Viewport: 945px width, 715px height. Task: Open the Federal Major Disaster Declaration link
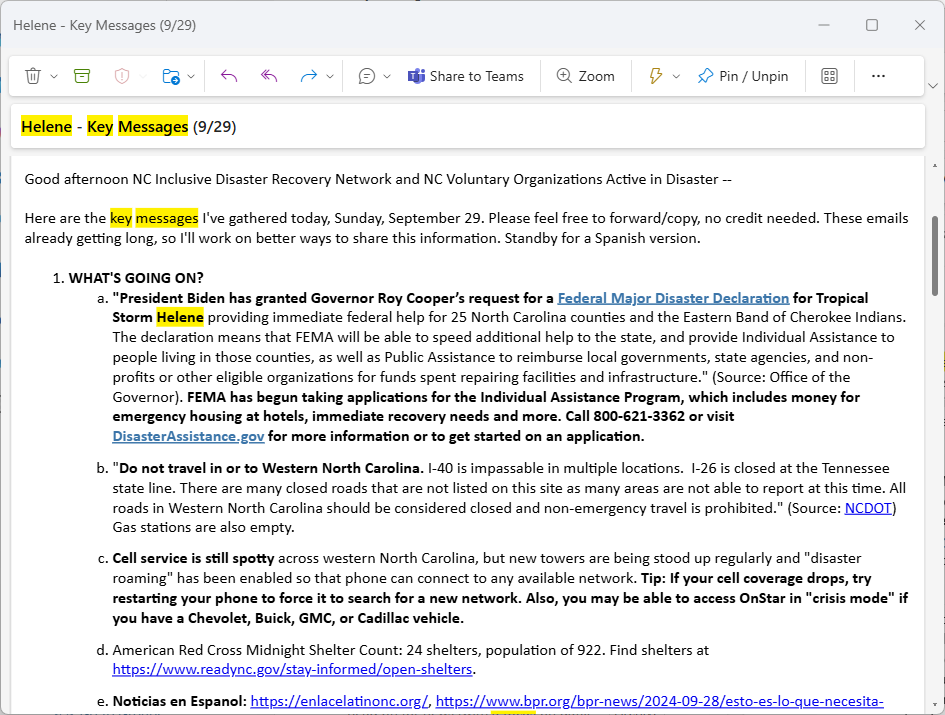click(x=673, y=298)
